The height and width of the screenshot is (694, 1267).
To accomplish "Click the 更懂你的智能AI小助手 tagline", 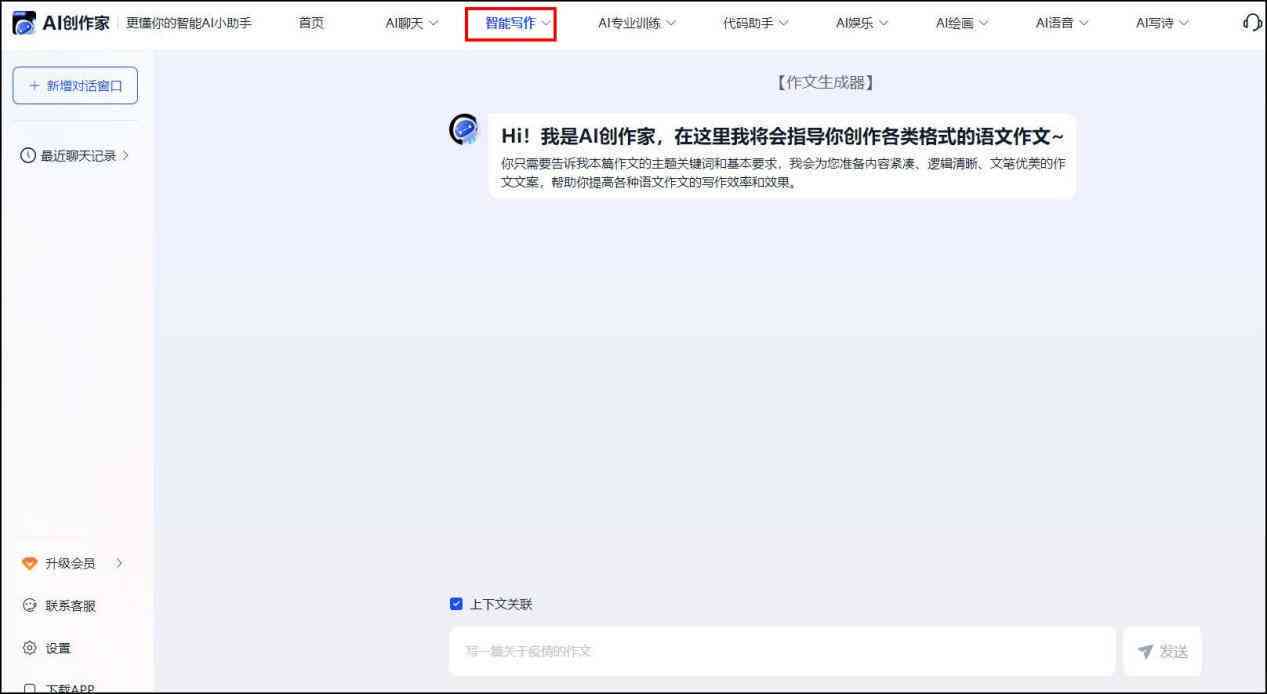I will (189, 23).
